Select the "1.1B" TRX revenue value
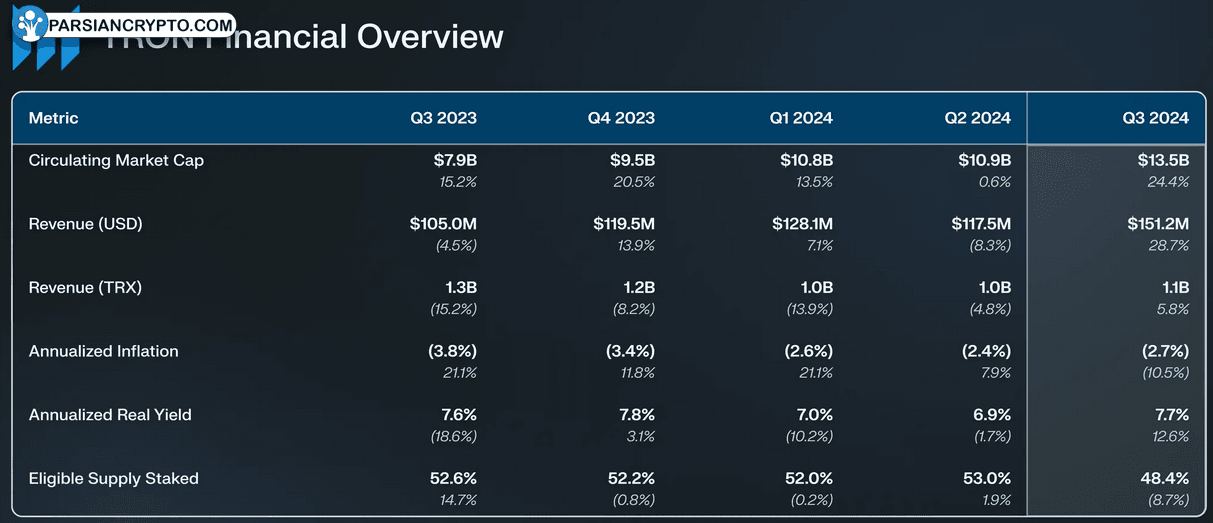The image size is (1213, 523). [1173, 288]
